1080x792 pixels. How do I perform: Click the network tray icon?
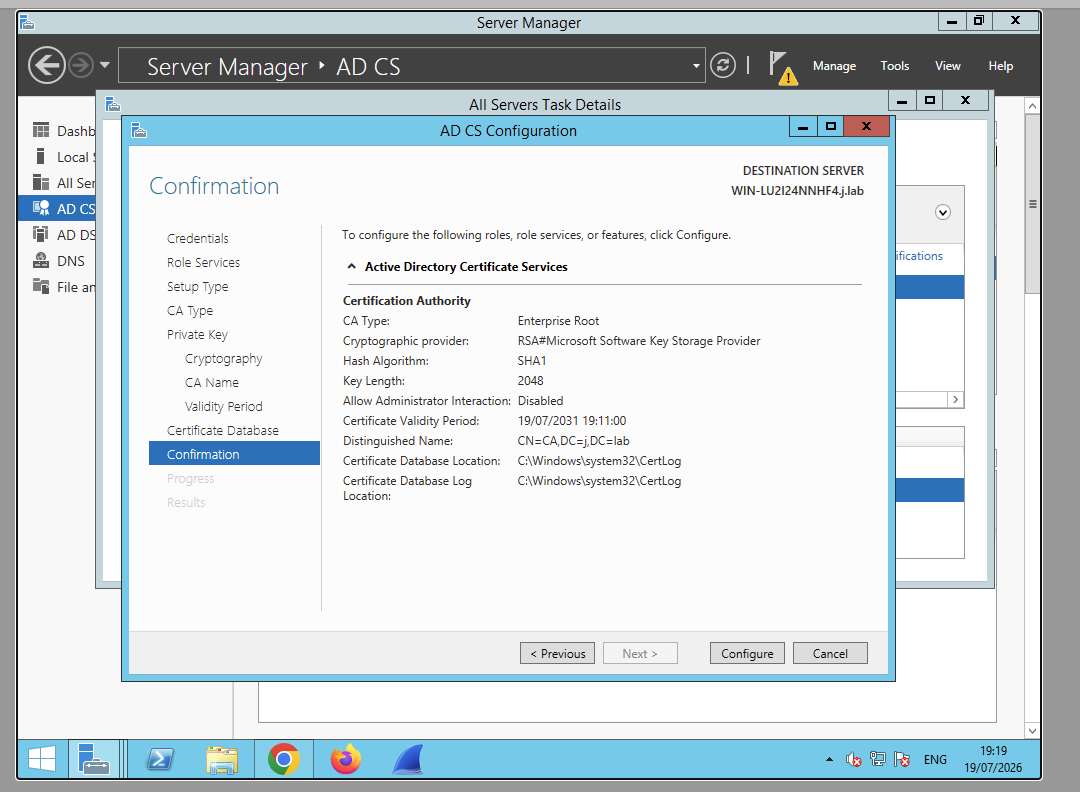(878, 759)
